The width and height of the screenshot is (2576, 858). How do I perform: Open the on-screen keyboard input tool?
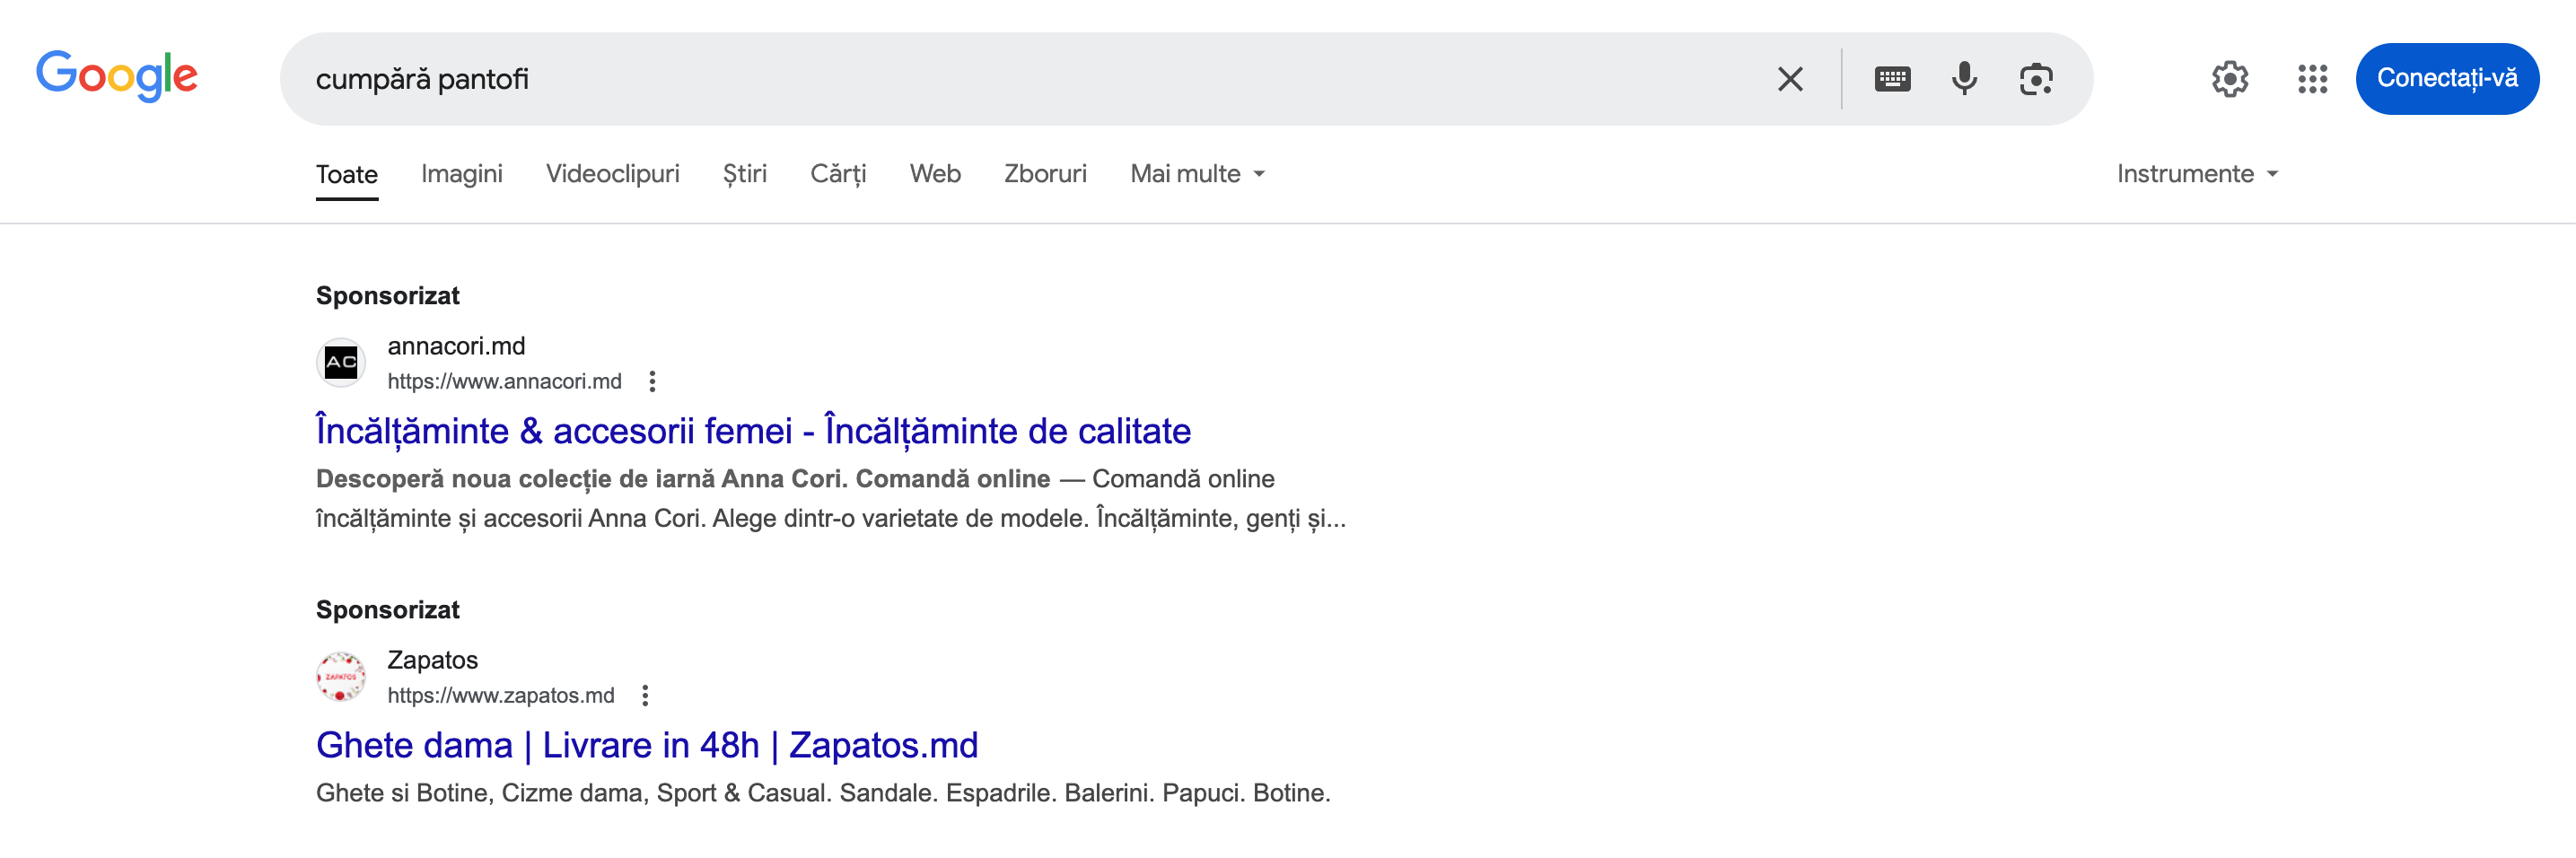[1892, 79]
